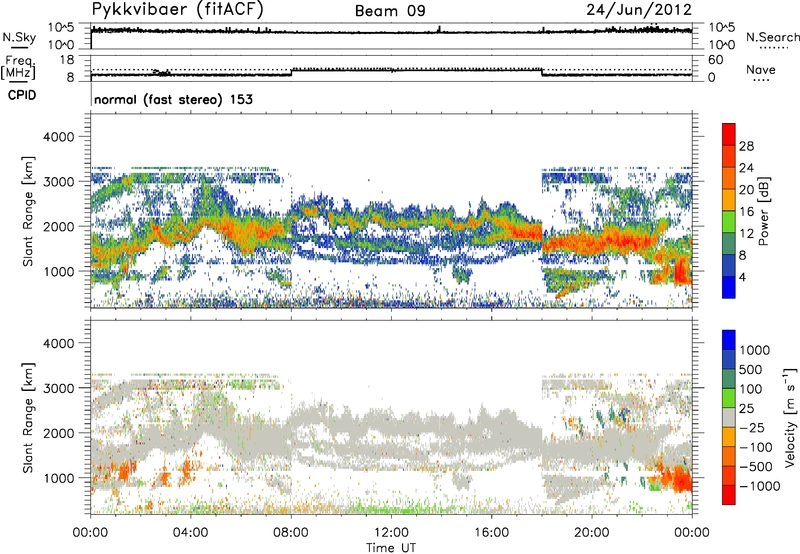Click the '28' tick on Power scale
The height and width of the screenshot is (554, 800).
coord(746,146)
